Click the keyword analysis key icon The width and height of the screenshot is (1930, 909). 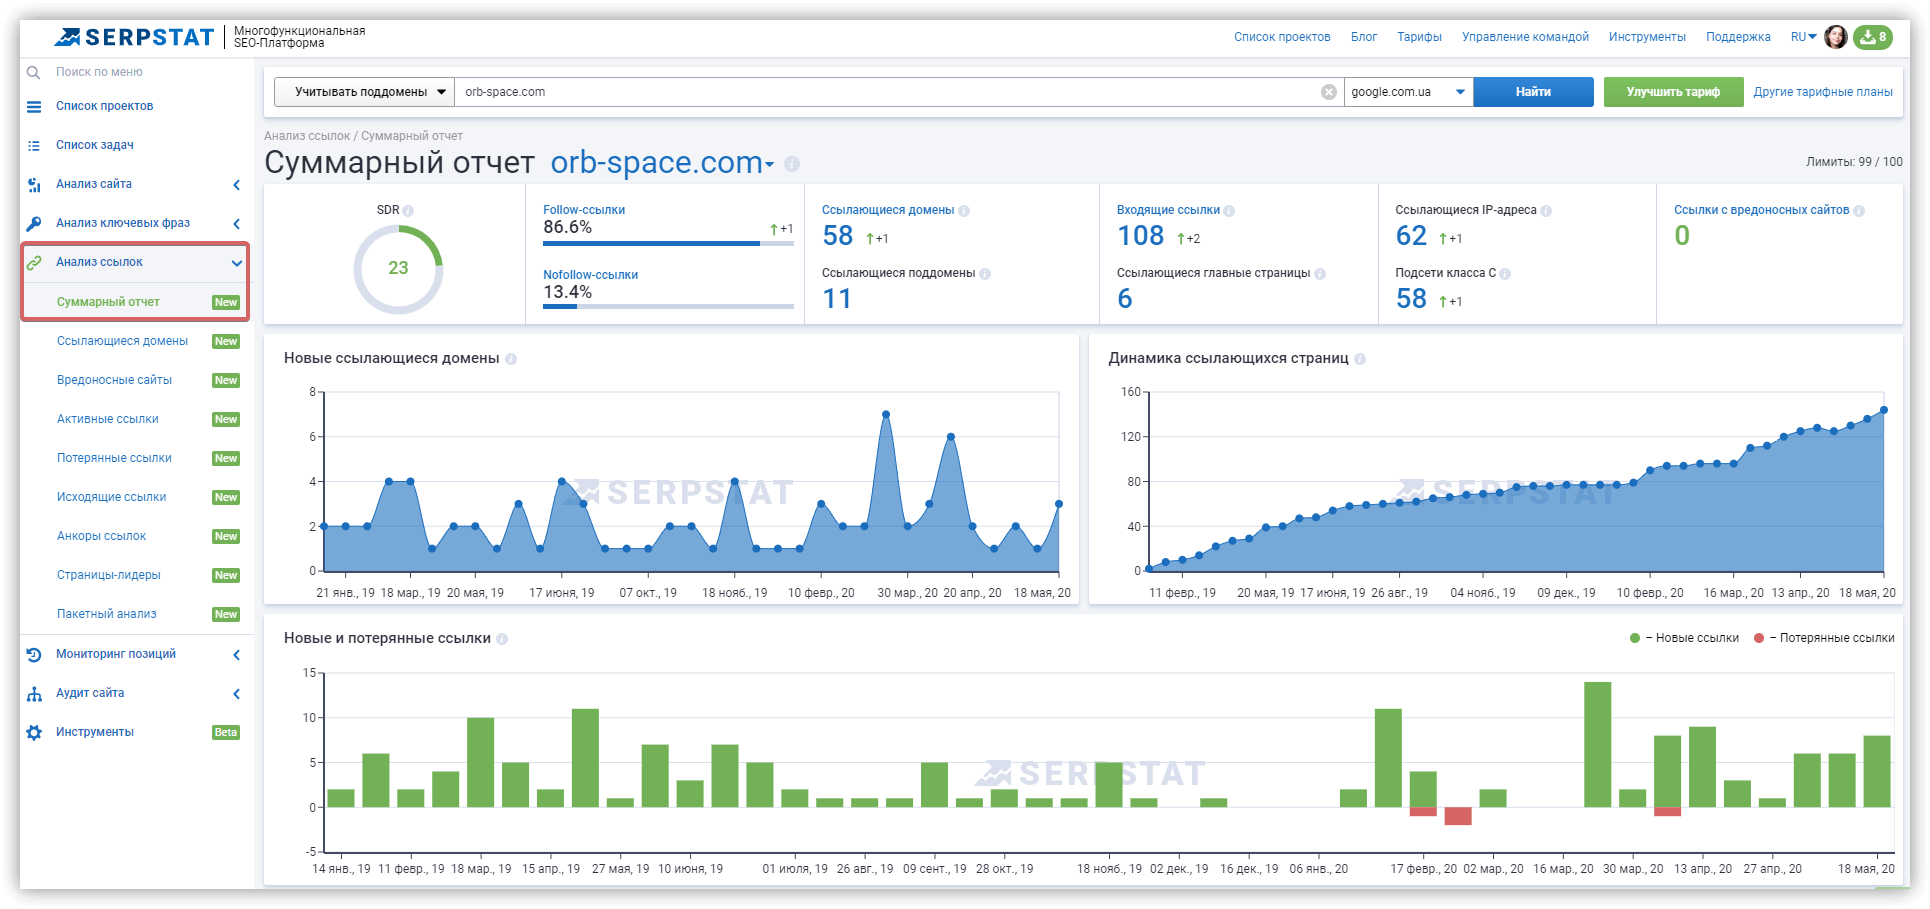(x=34, y=223)
